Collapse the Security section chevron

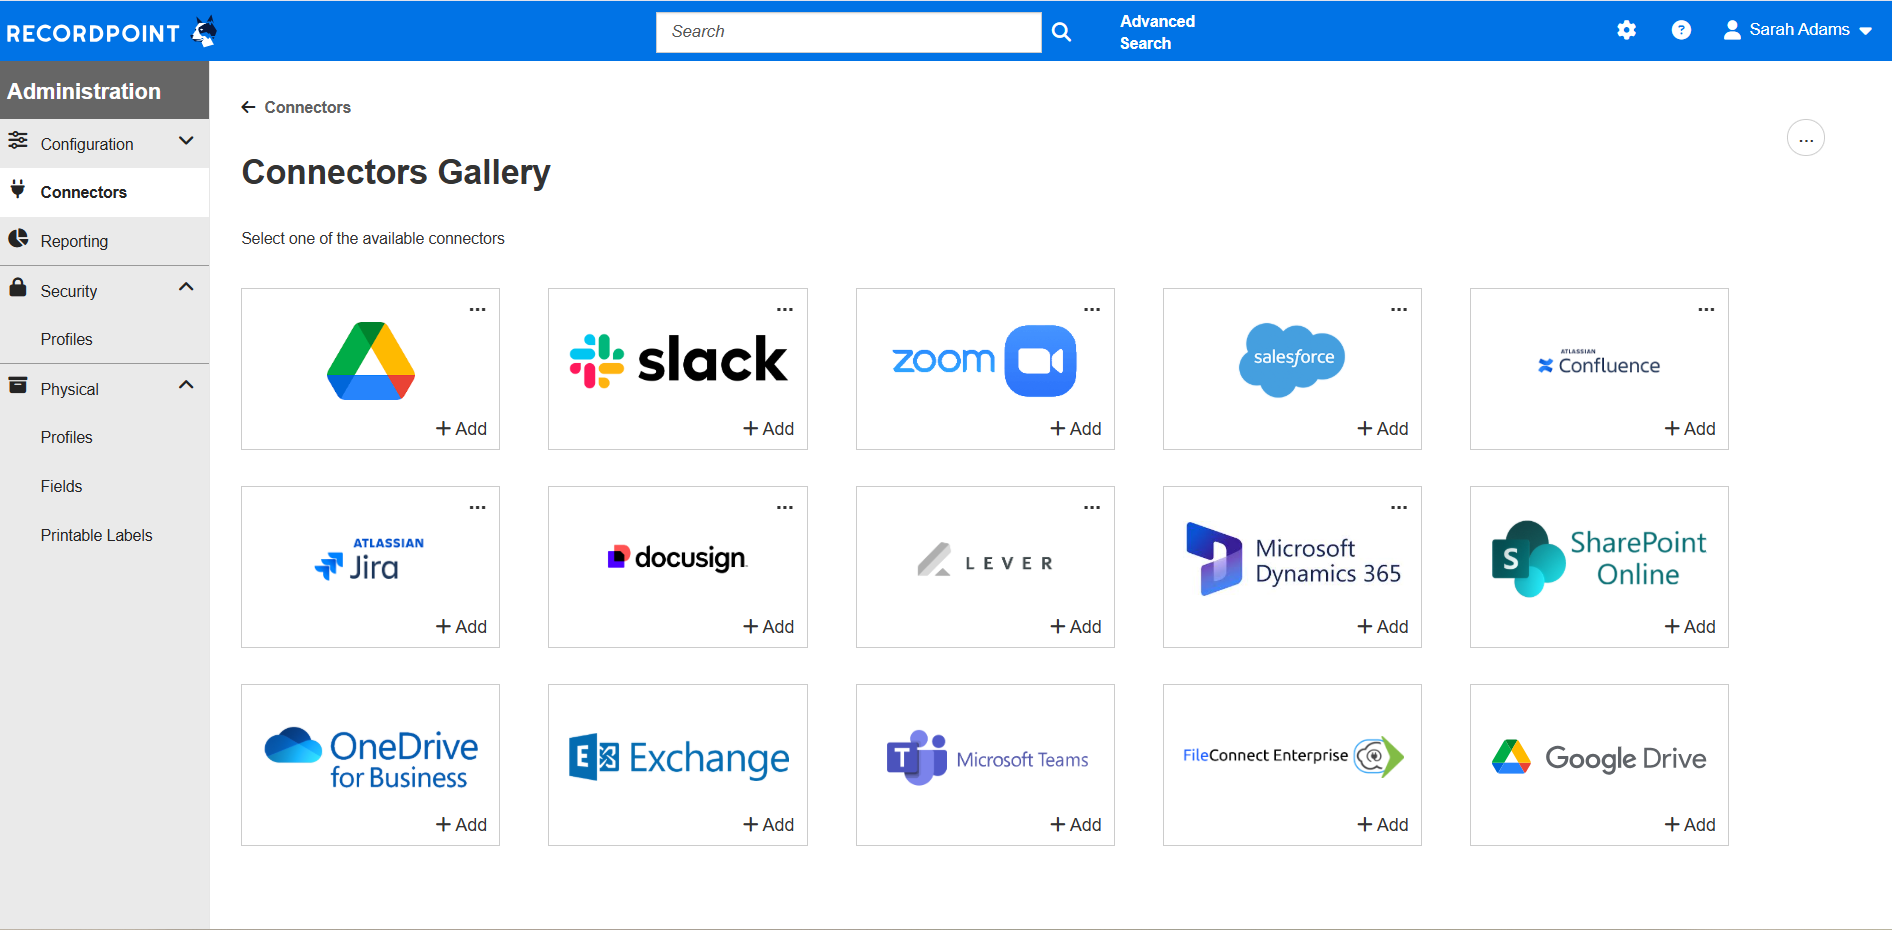point(186,288)
